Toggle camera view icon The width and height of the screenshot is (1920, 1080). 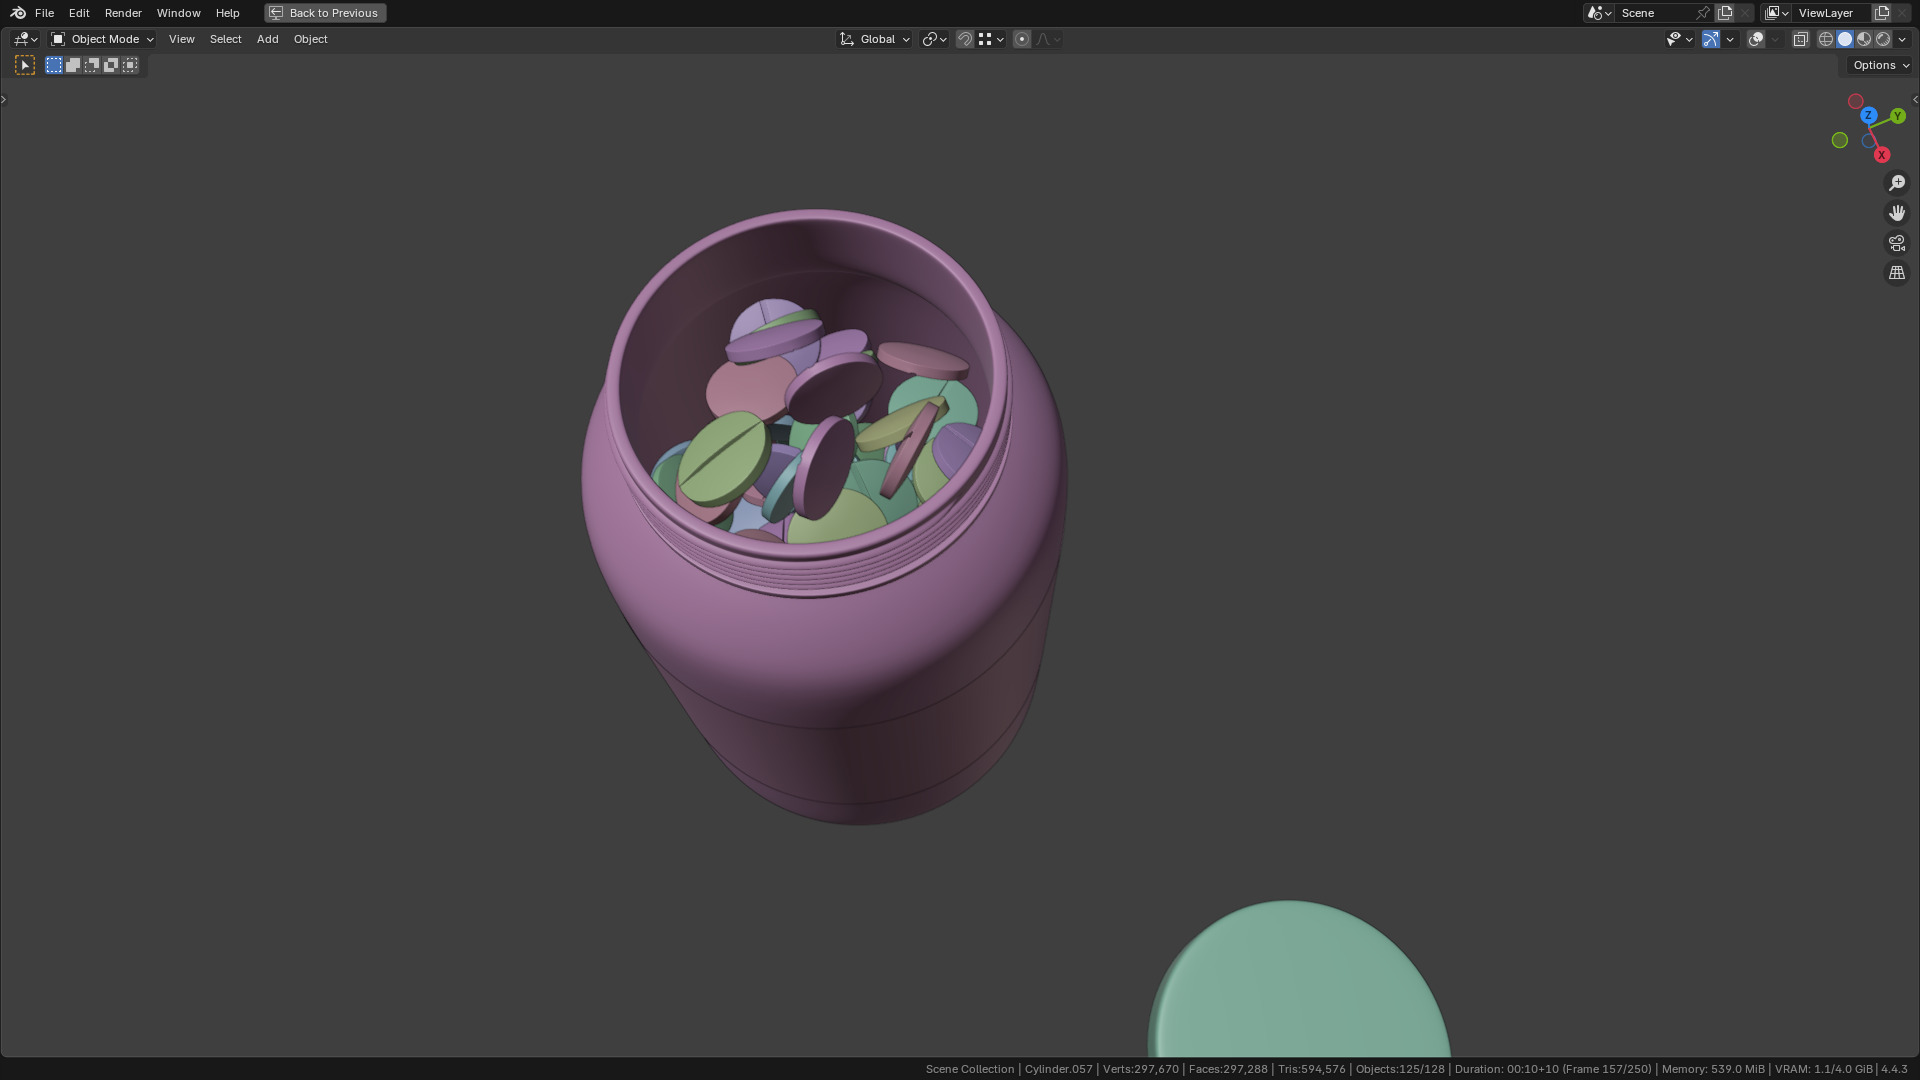(1897, 243)
